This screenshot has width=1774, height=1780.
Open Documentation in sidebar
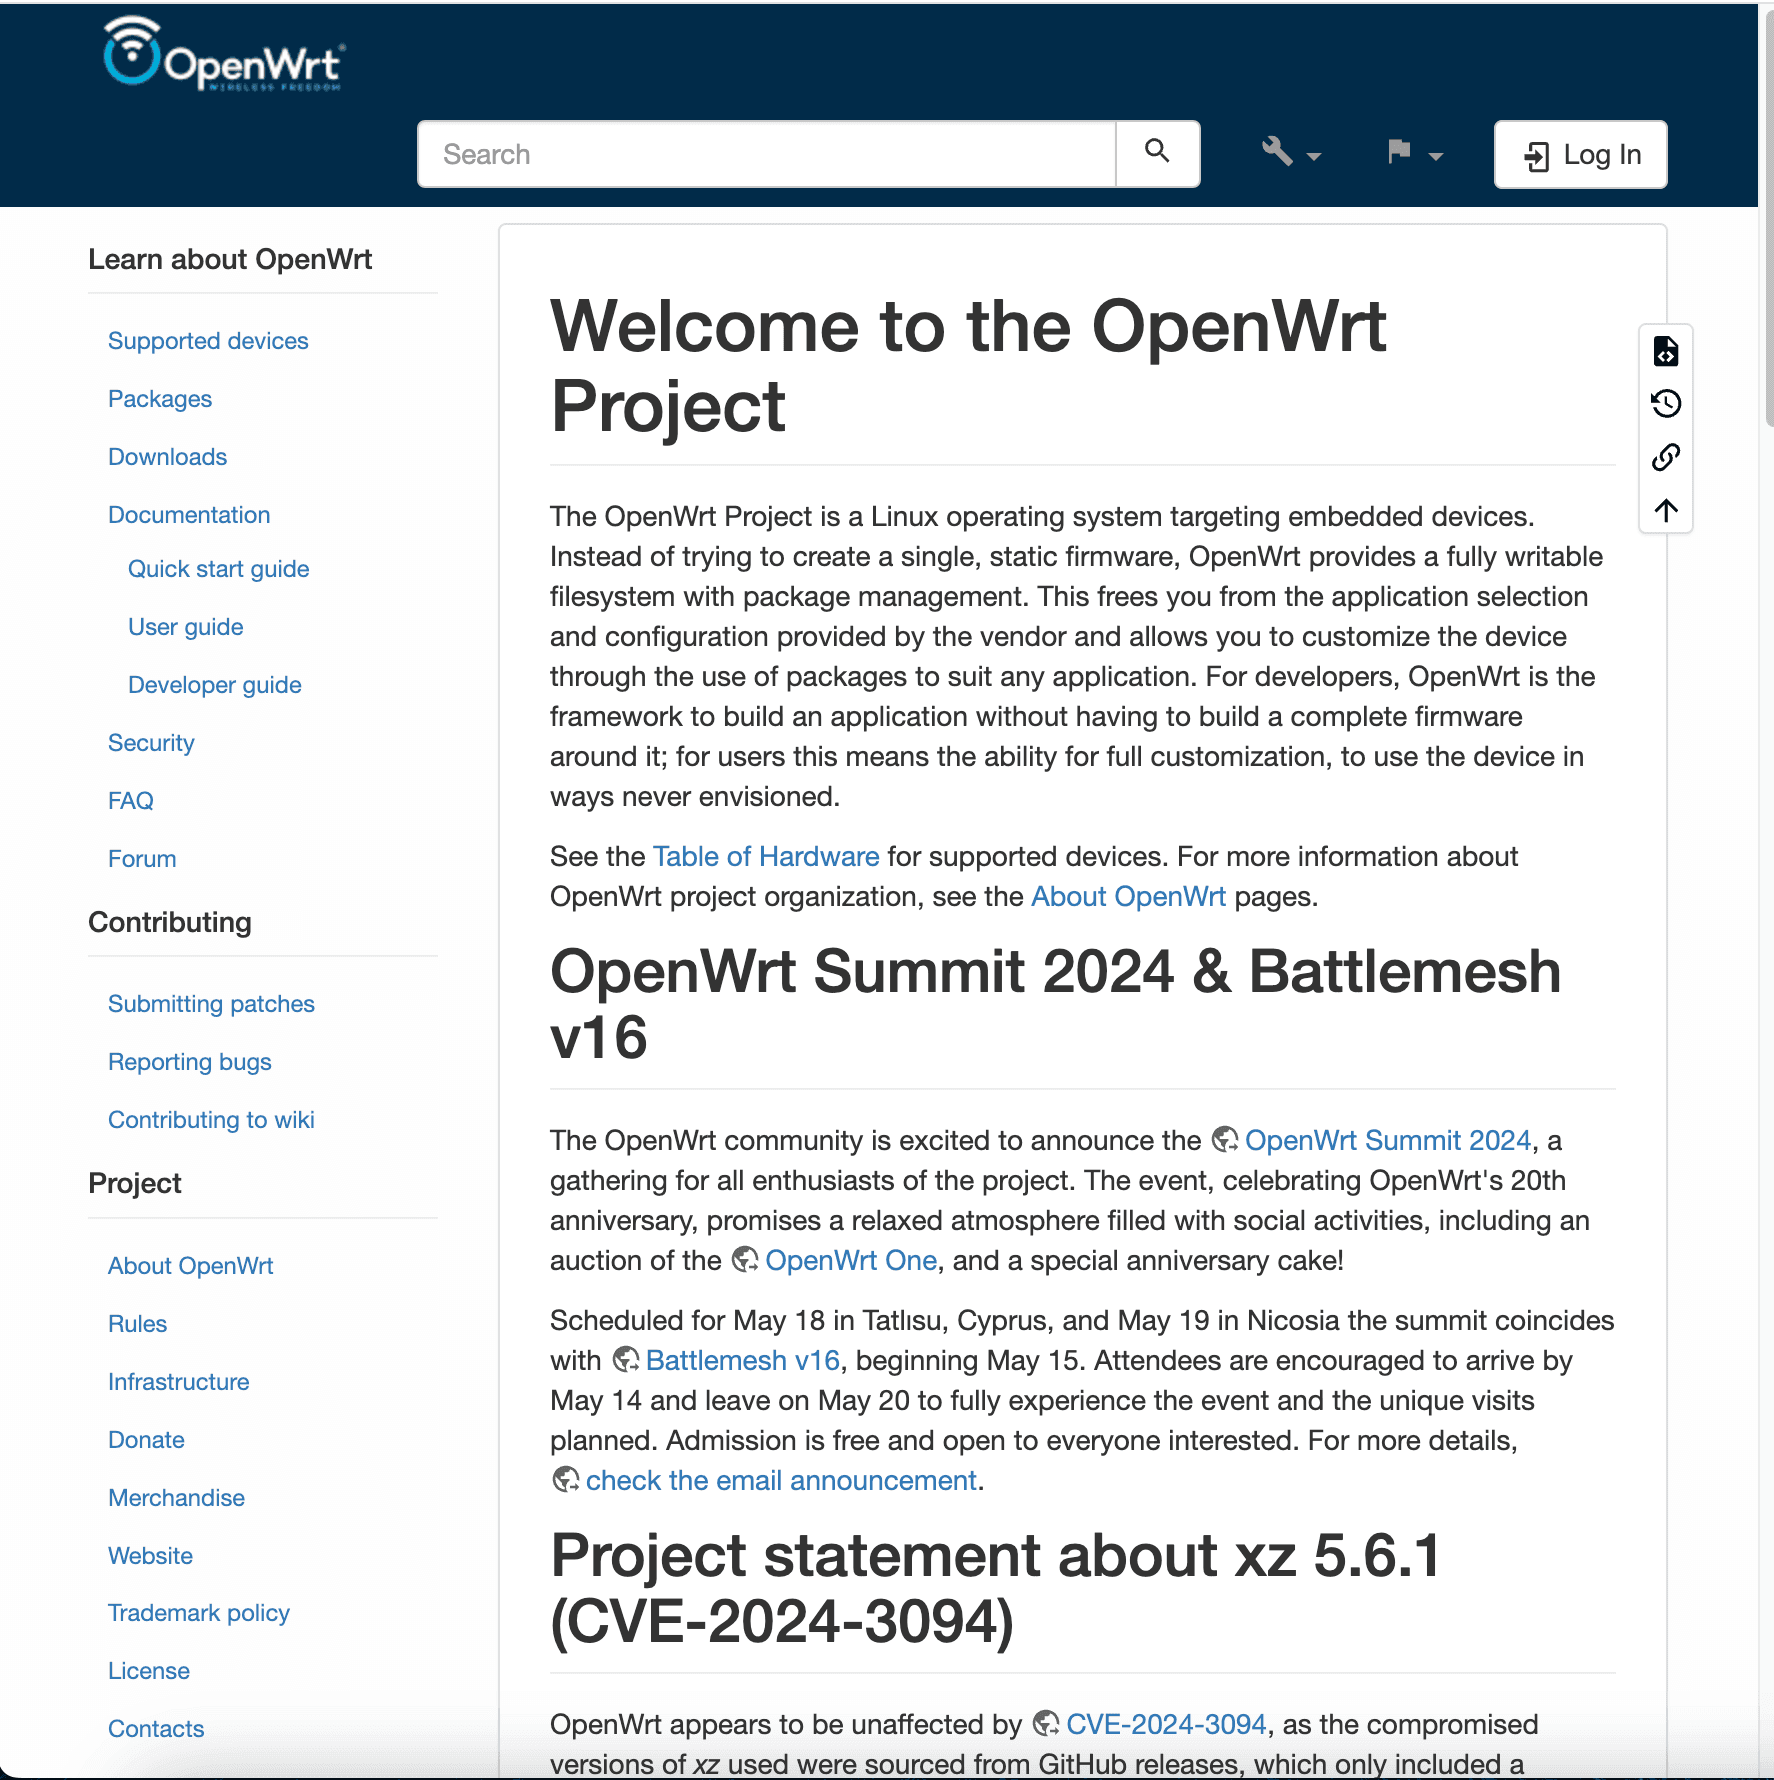pos(189,515)
